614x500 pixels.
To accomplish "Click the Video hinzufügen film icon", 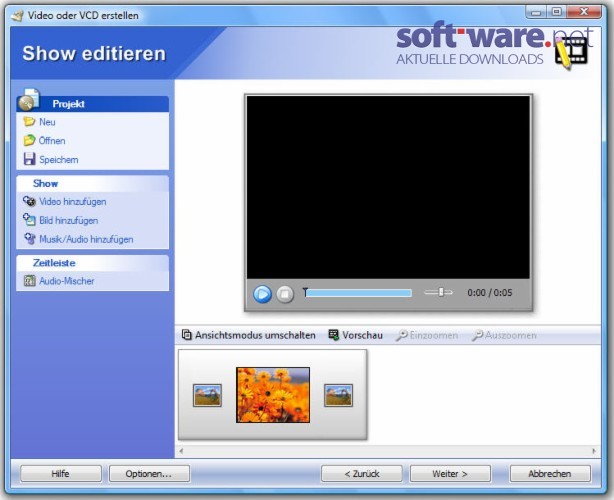I will (29, 201).
